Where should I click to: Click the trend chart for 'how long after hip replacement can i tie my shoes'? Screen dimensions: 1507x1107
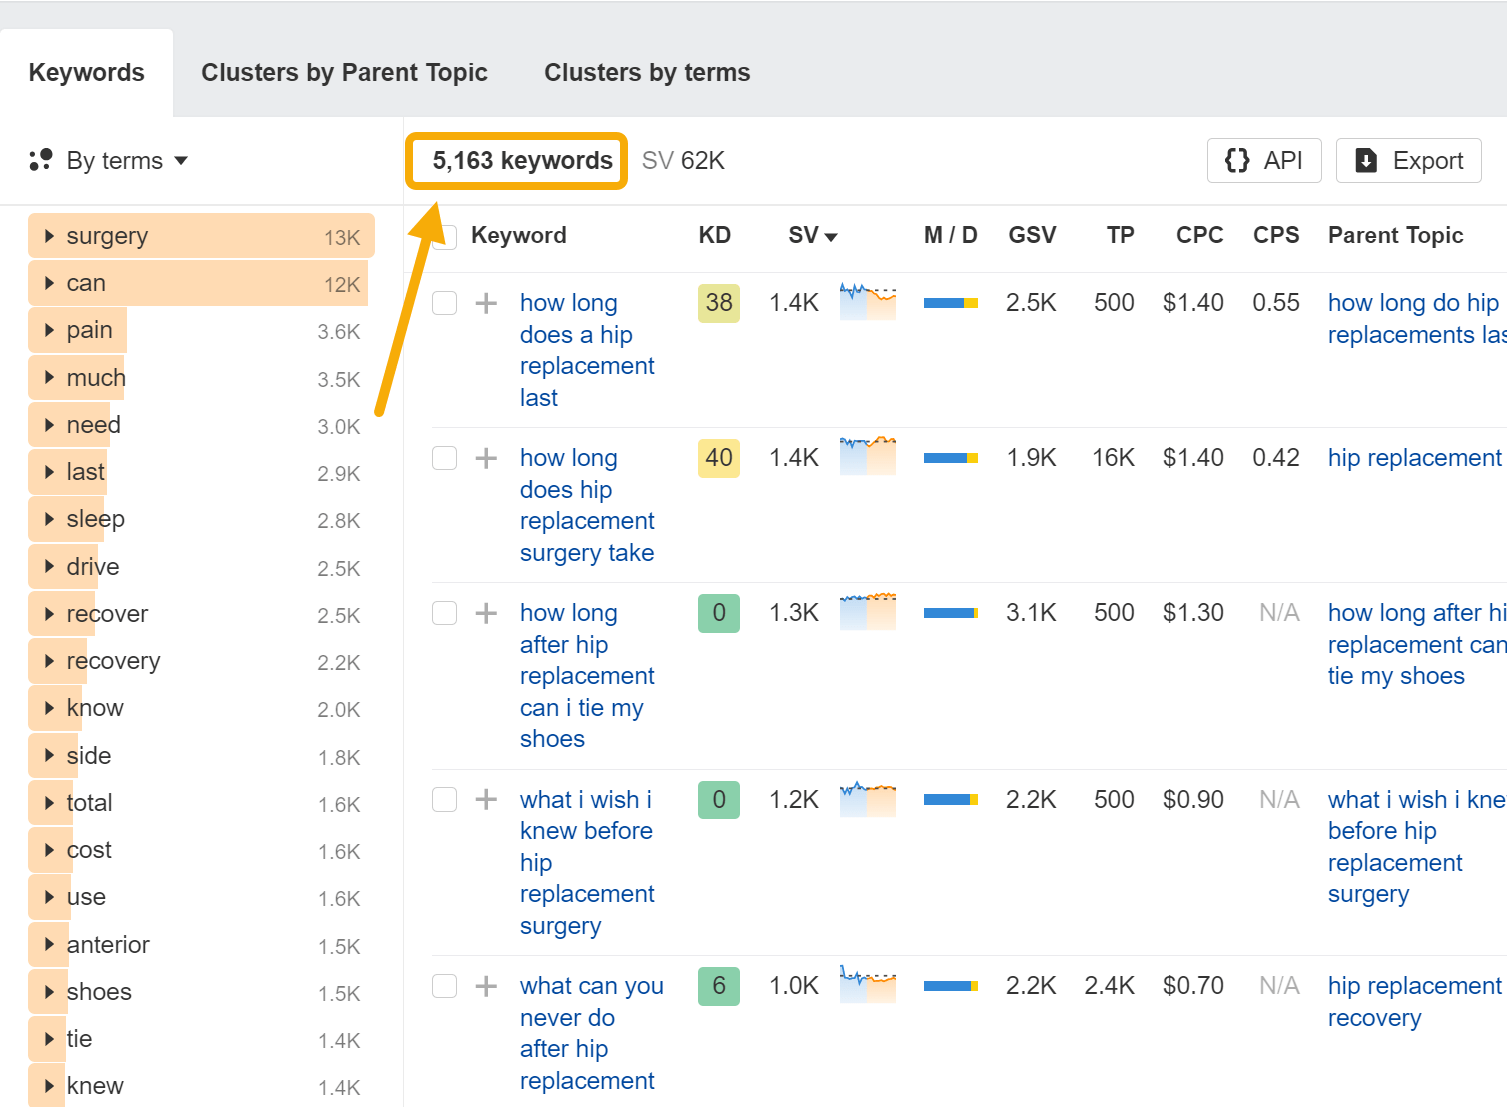pyautogui.click(x=867, y=611)
